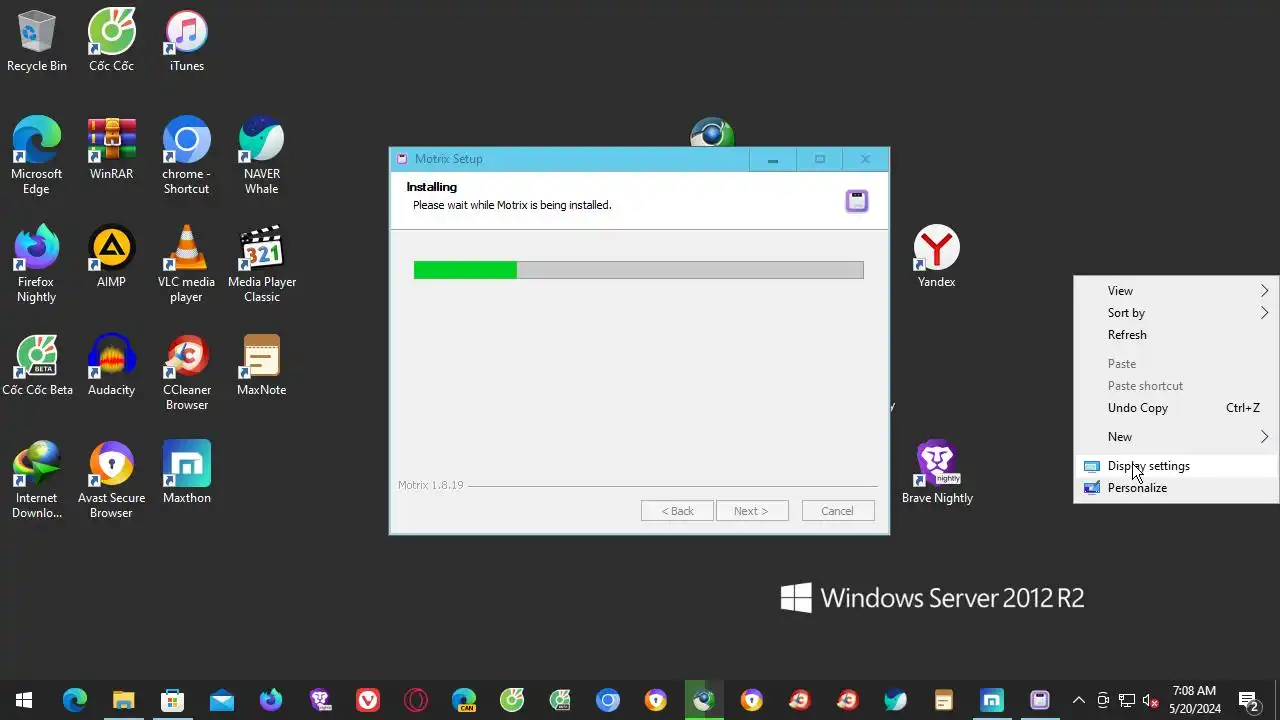This screenshot has height=720, width=1280.
Task: Expand the Sort by submenu
Action: (x=1176, y=313)
